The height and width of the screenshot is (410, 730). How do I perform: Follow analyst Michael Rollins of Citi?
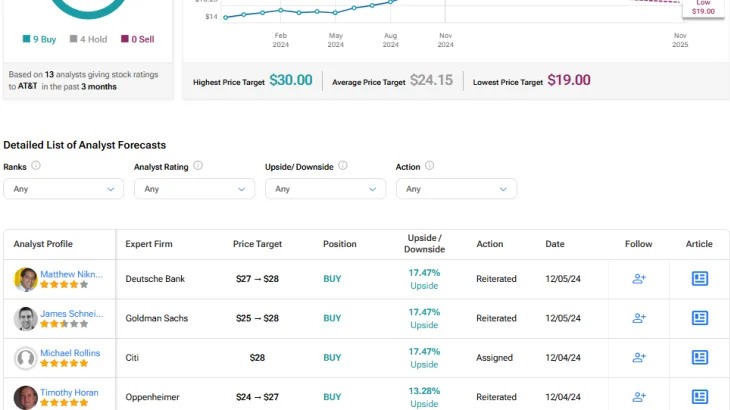tap(639, 357)
